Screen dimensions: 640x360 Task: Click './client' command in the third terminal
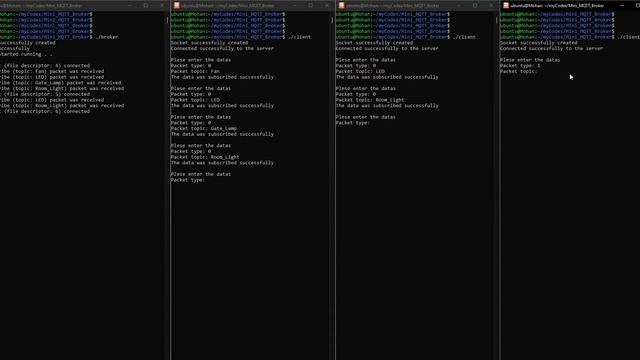click(464, 37)
